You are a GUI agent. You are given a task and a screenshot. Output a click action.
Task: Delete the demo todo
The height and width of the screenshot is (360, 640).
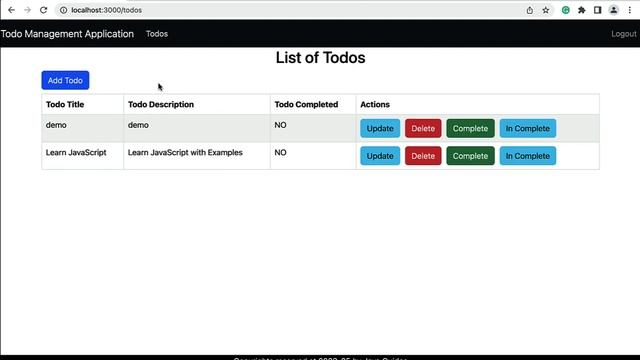click(423, 128)
